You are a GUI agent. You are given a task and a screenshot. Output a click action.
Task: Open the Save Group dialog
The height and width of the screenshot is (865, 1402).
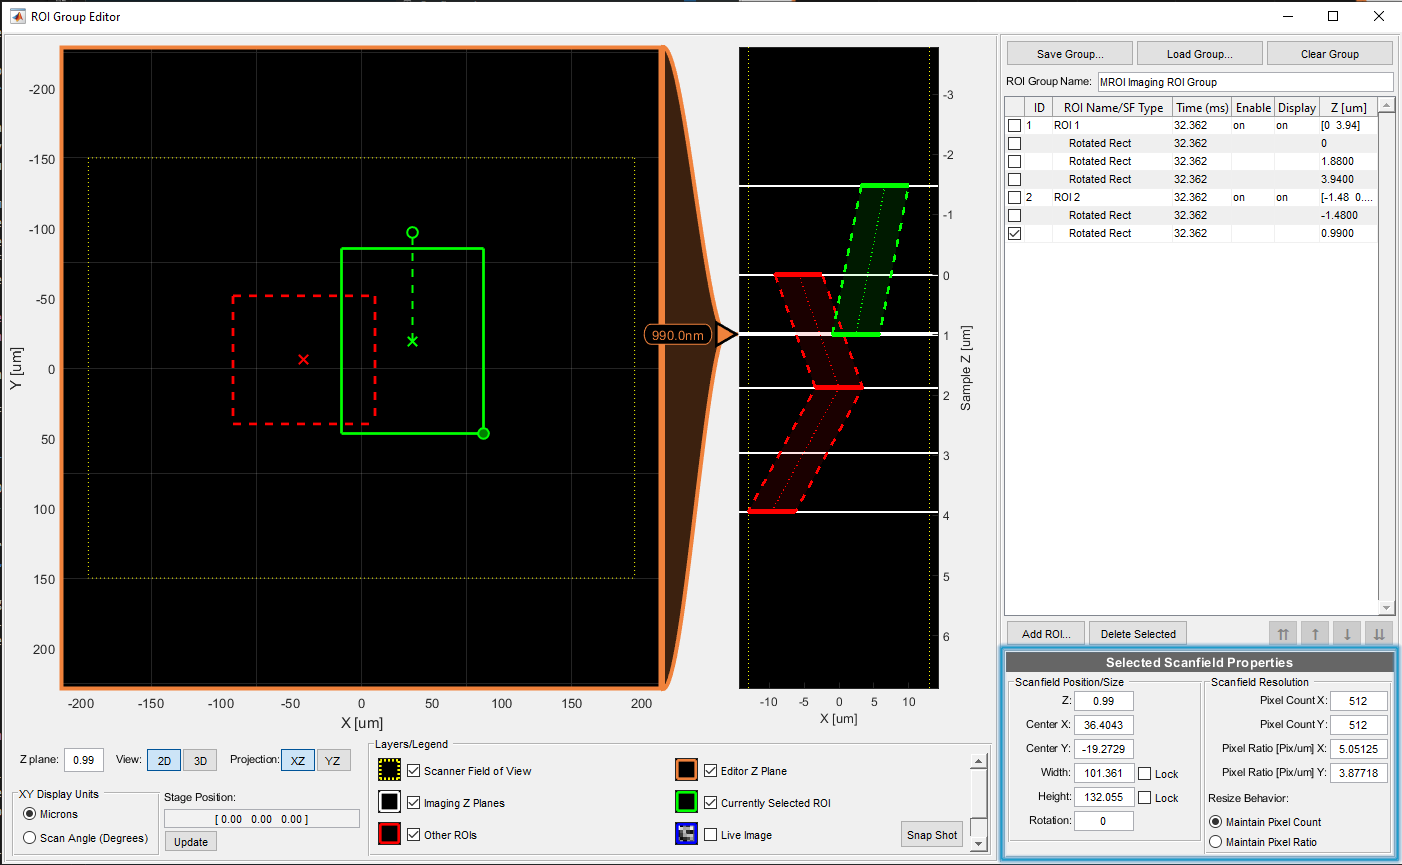click(1069, 53)
